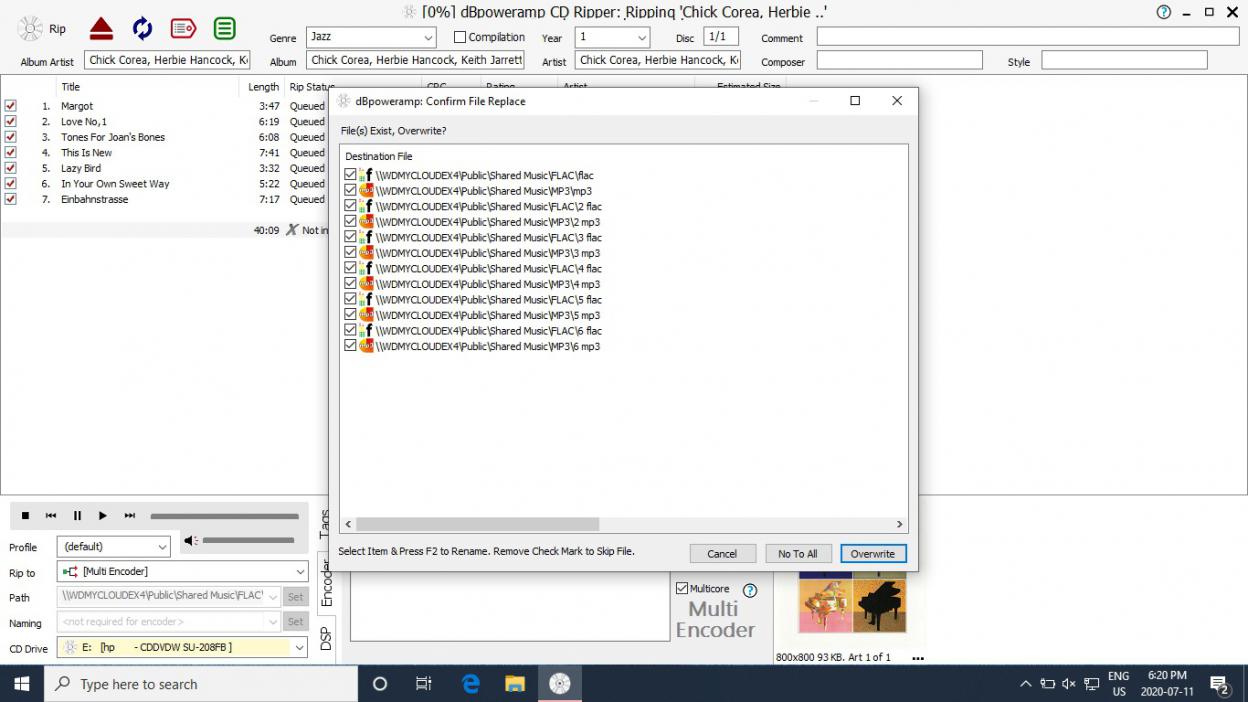Disable the Multicore checkbox
1248x702 pixels.
682,589
